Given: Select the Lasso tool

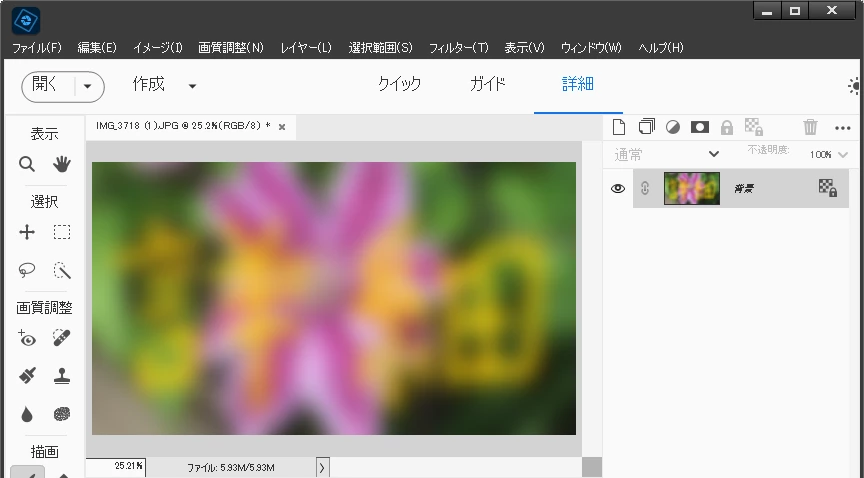Looking at the screenshot, I should 26,270.
